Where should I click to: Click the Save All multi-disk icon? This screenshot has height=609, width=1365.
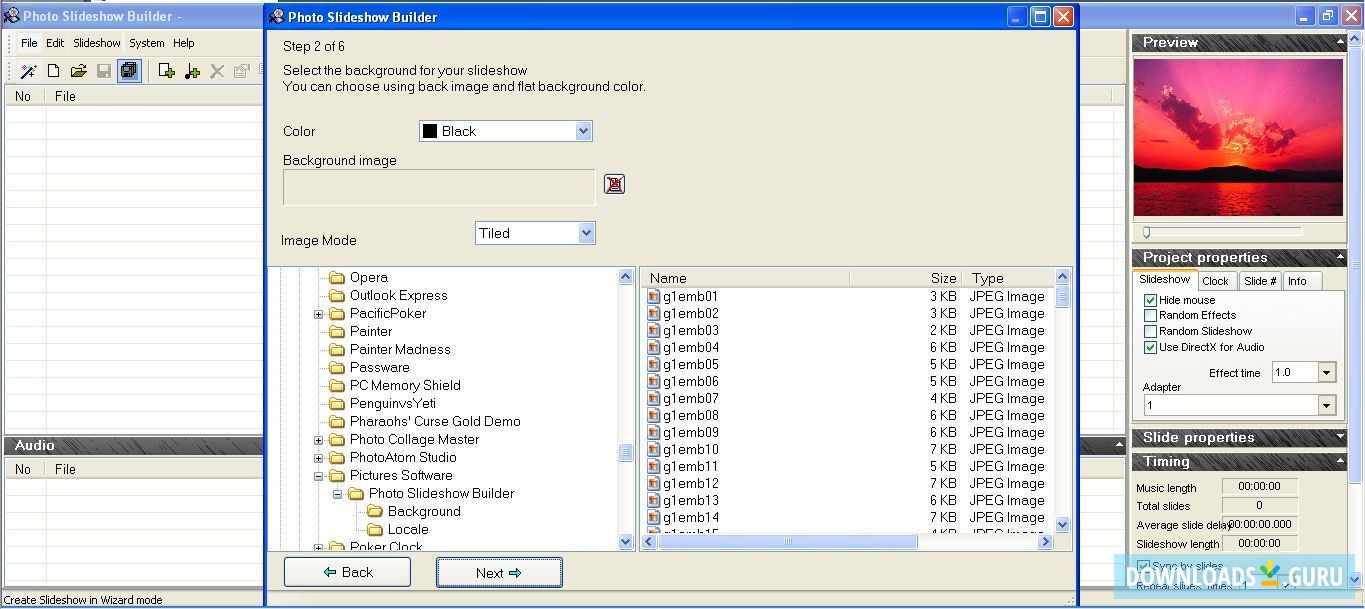tap(129, 71)
